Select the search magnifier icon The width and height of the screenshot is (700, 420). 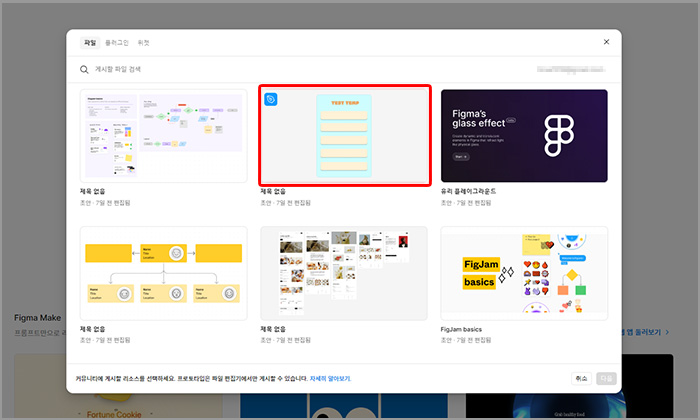(x=84, y=70)
